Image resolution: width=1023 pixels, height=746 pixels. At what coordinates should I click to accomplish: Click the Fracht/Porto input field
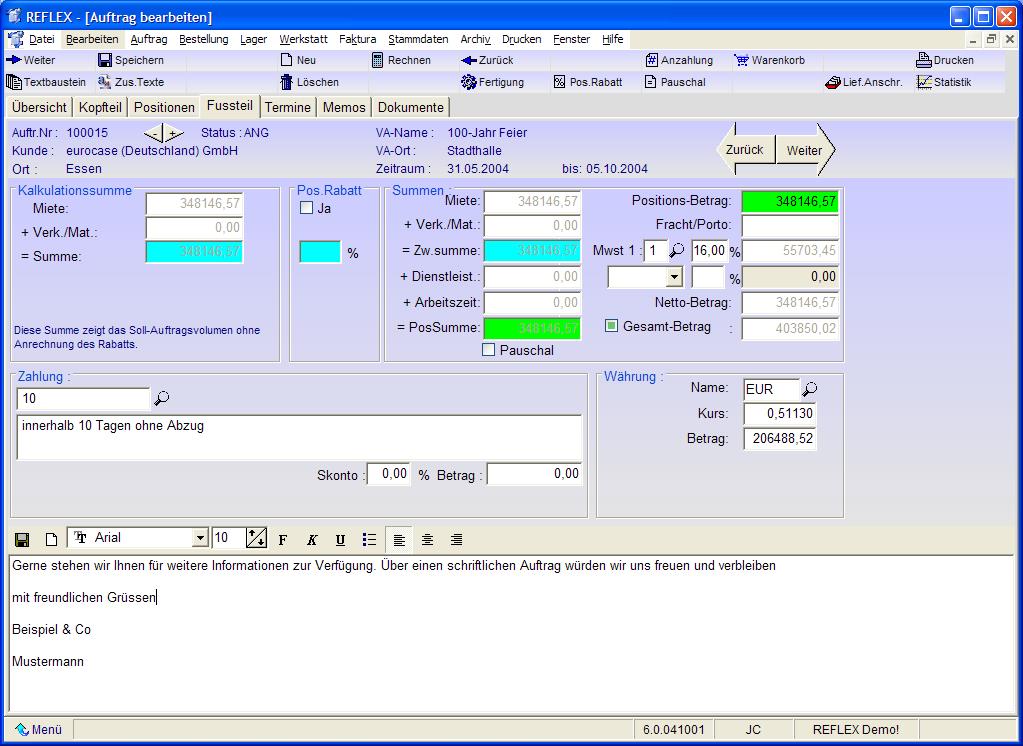(x=790, y=225)
